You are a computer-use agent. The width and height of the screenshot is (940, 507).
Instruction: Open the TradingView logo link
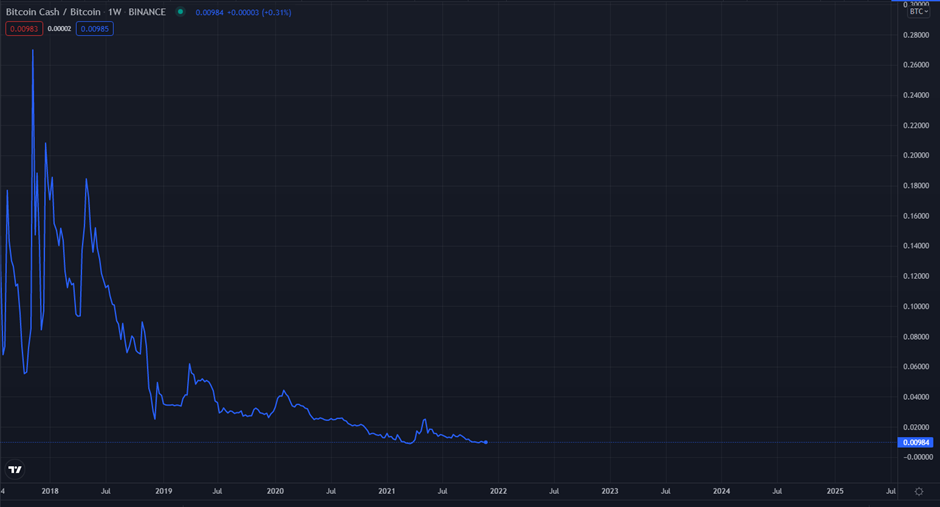[15, 469]
